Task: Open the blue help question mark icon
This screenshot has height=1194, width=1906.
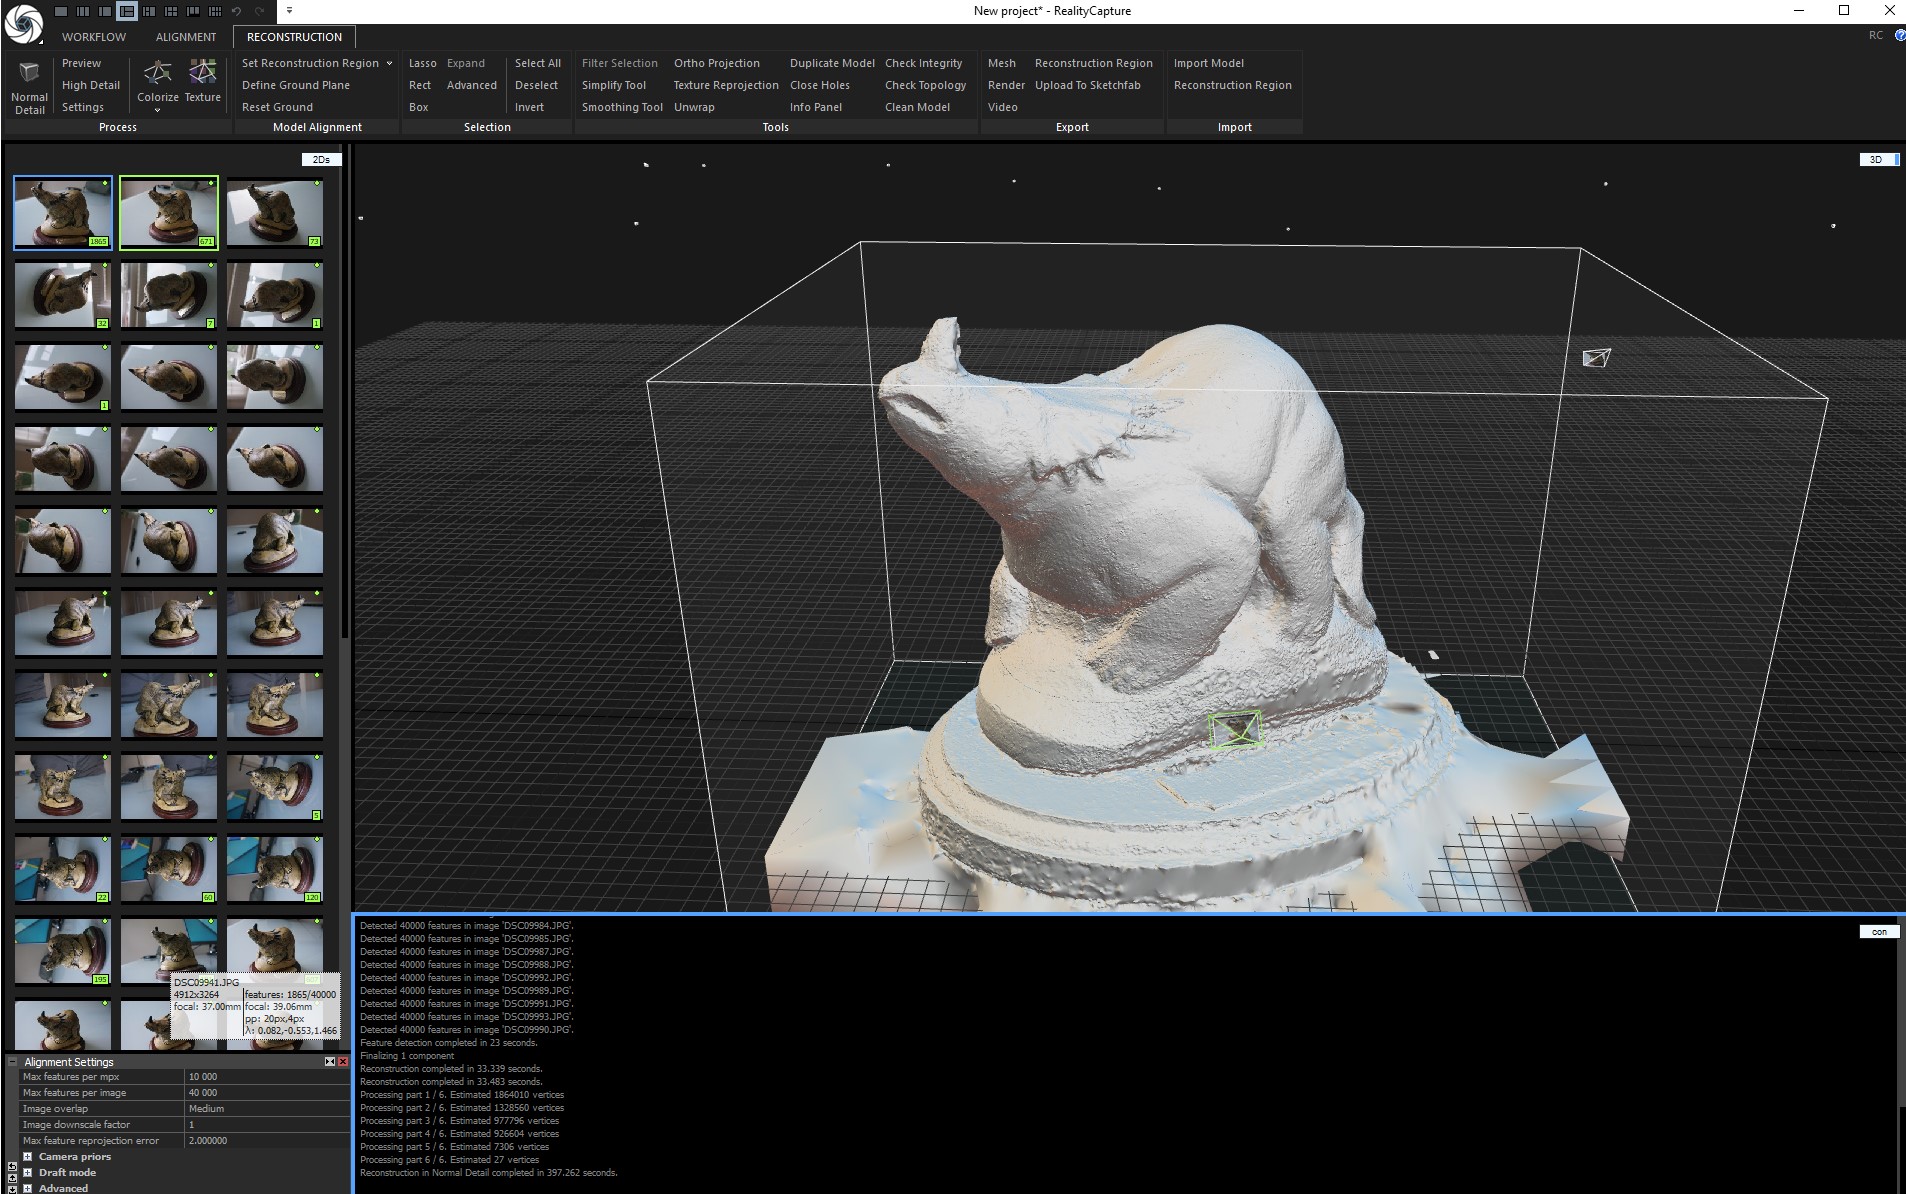Action: tap(1899, 35)
